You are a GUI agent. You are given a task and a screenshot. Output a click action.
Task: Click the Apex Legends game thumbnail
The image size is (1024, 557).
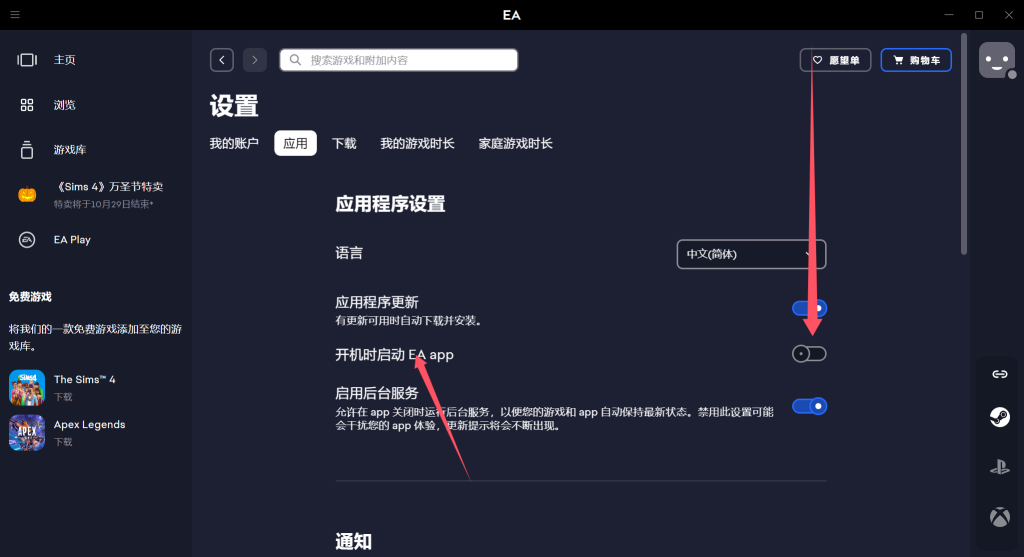pos(27,432)
